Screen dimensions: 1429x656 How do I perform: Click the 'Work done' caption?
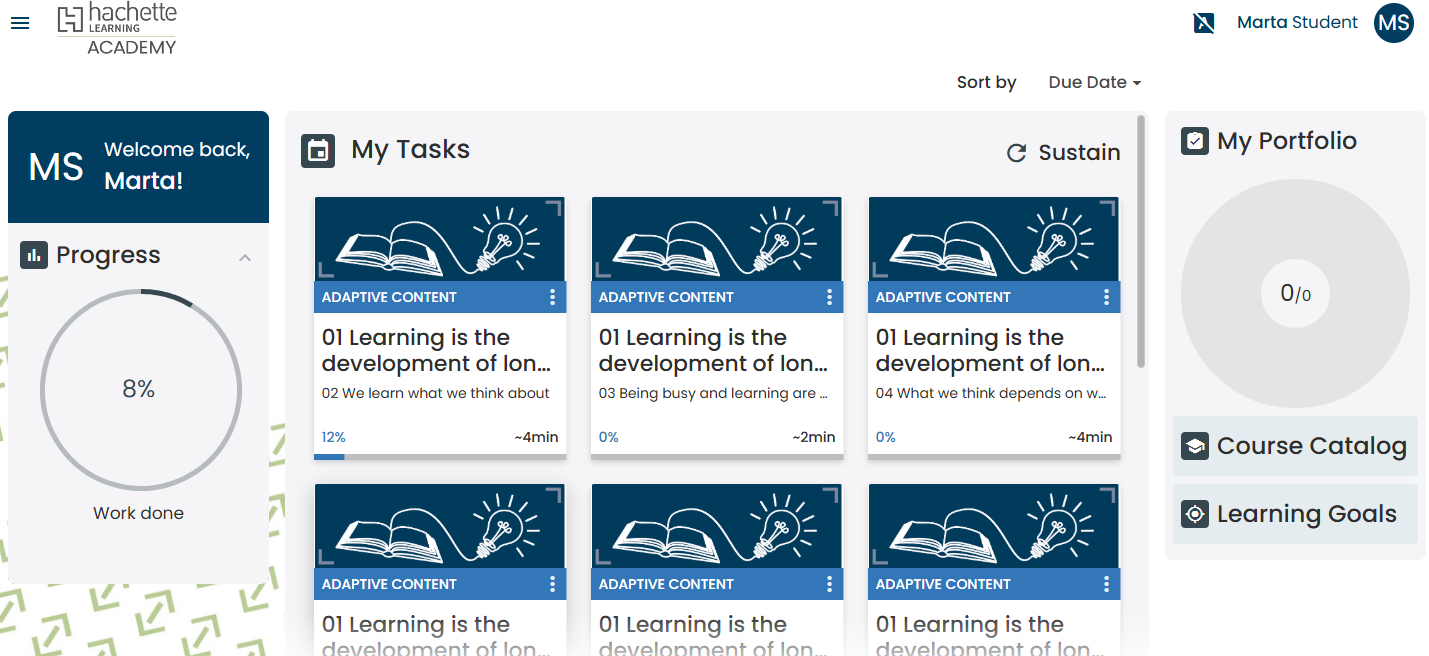(x=139, y=513)
